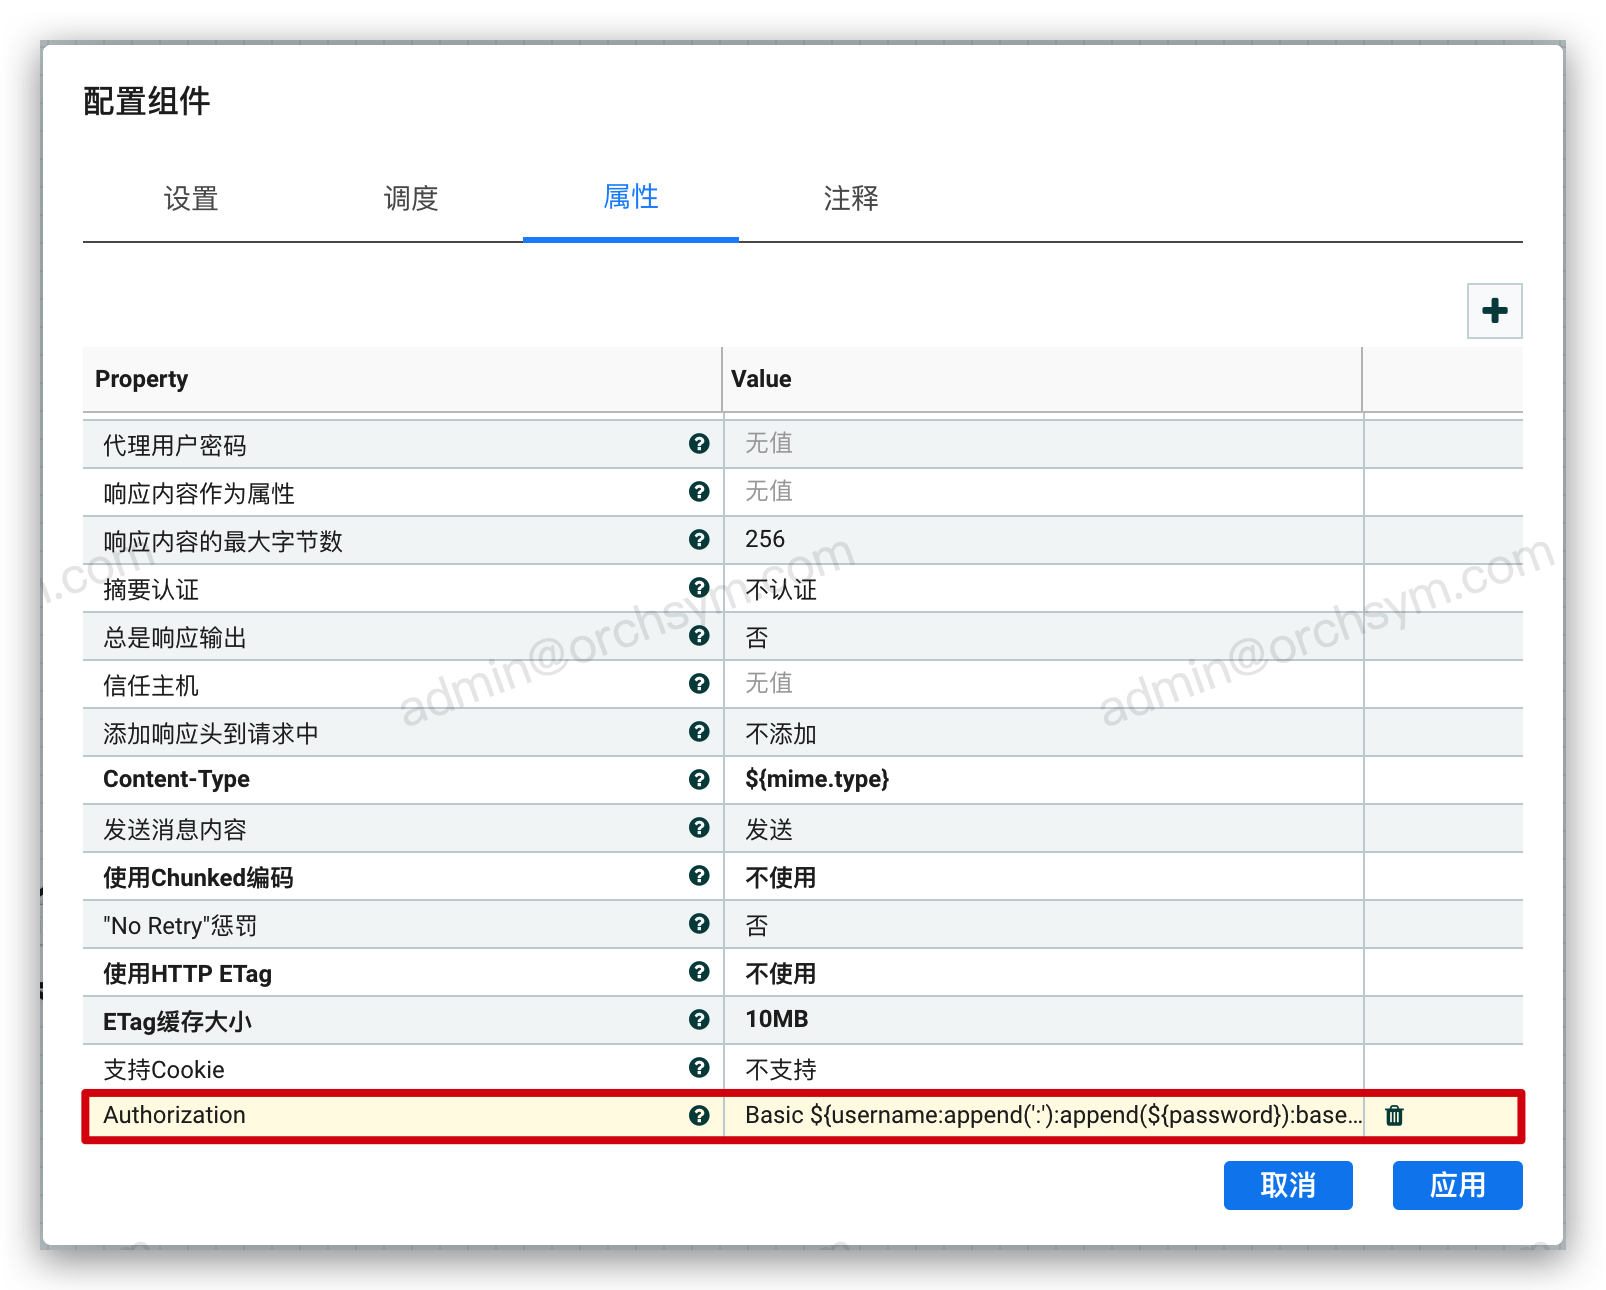Switch to the 设置 tab

(191, 199)
